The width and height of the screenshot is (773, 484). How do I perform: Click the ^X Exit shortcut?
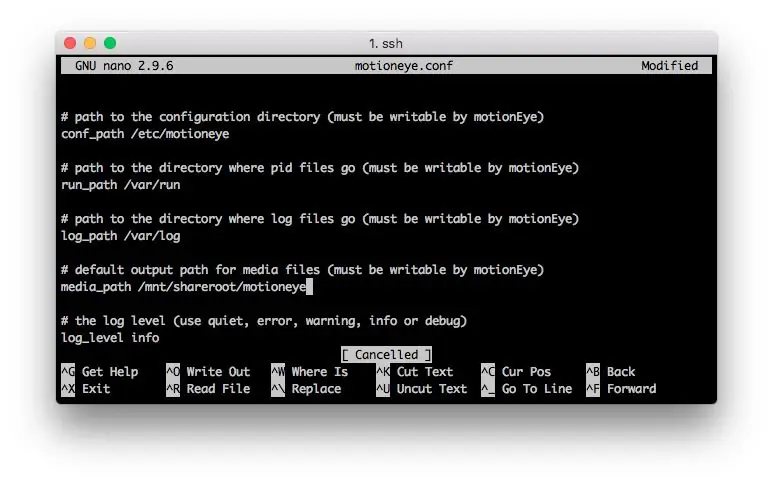[x=86, y=389]
